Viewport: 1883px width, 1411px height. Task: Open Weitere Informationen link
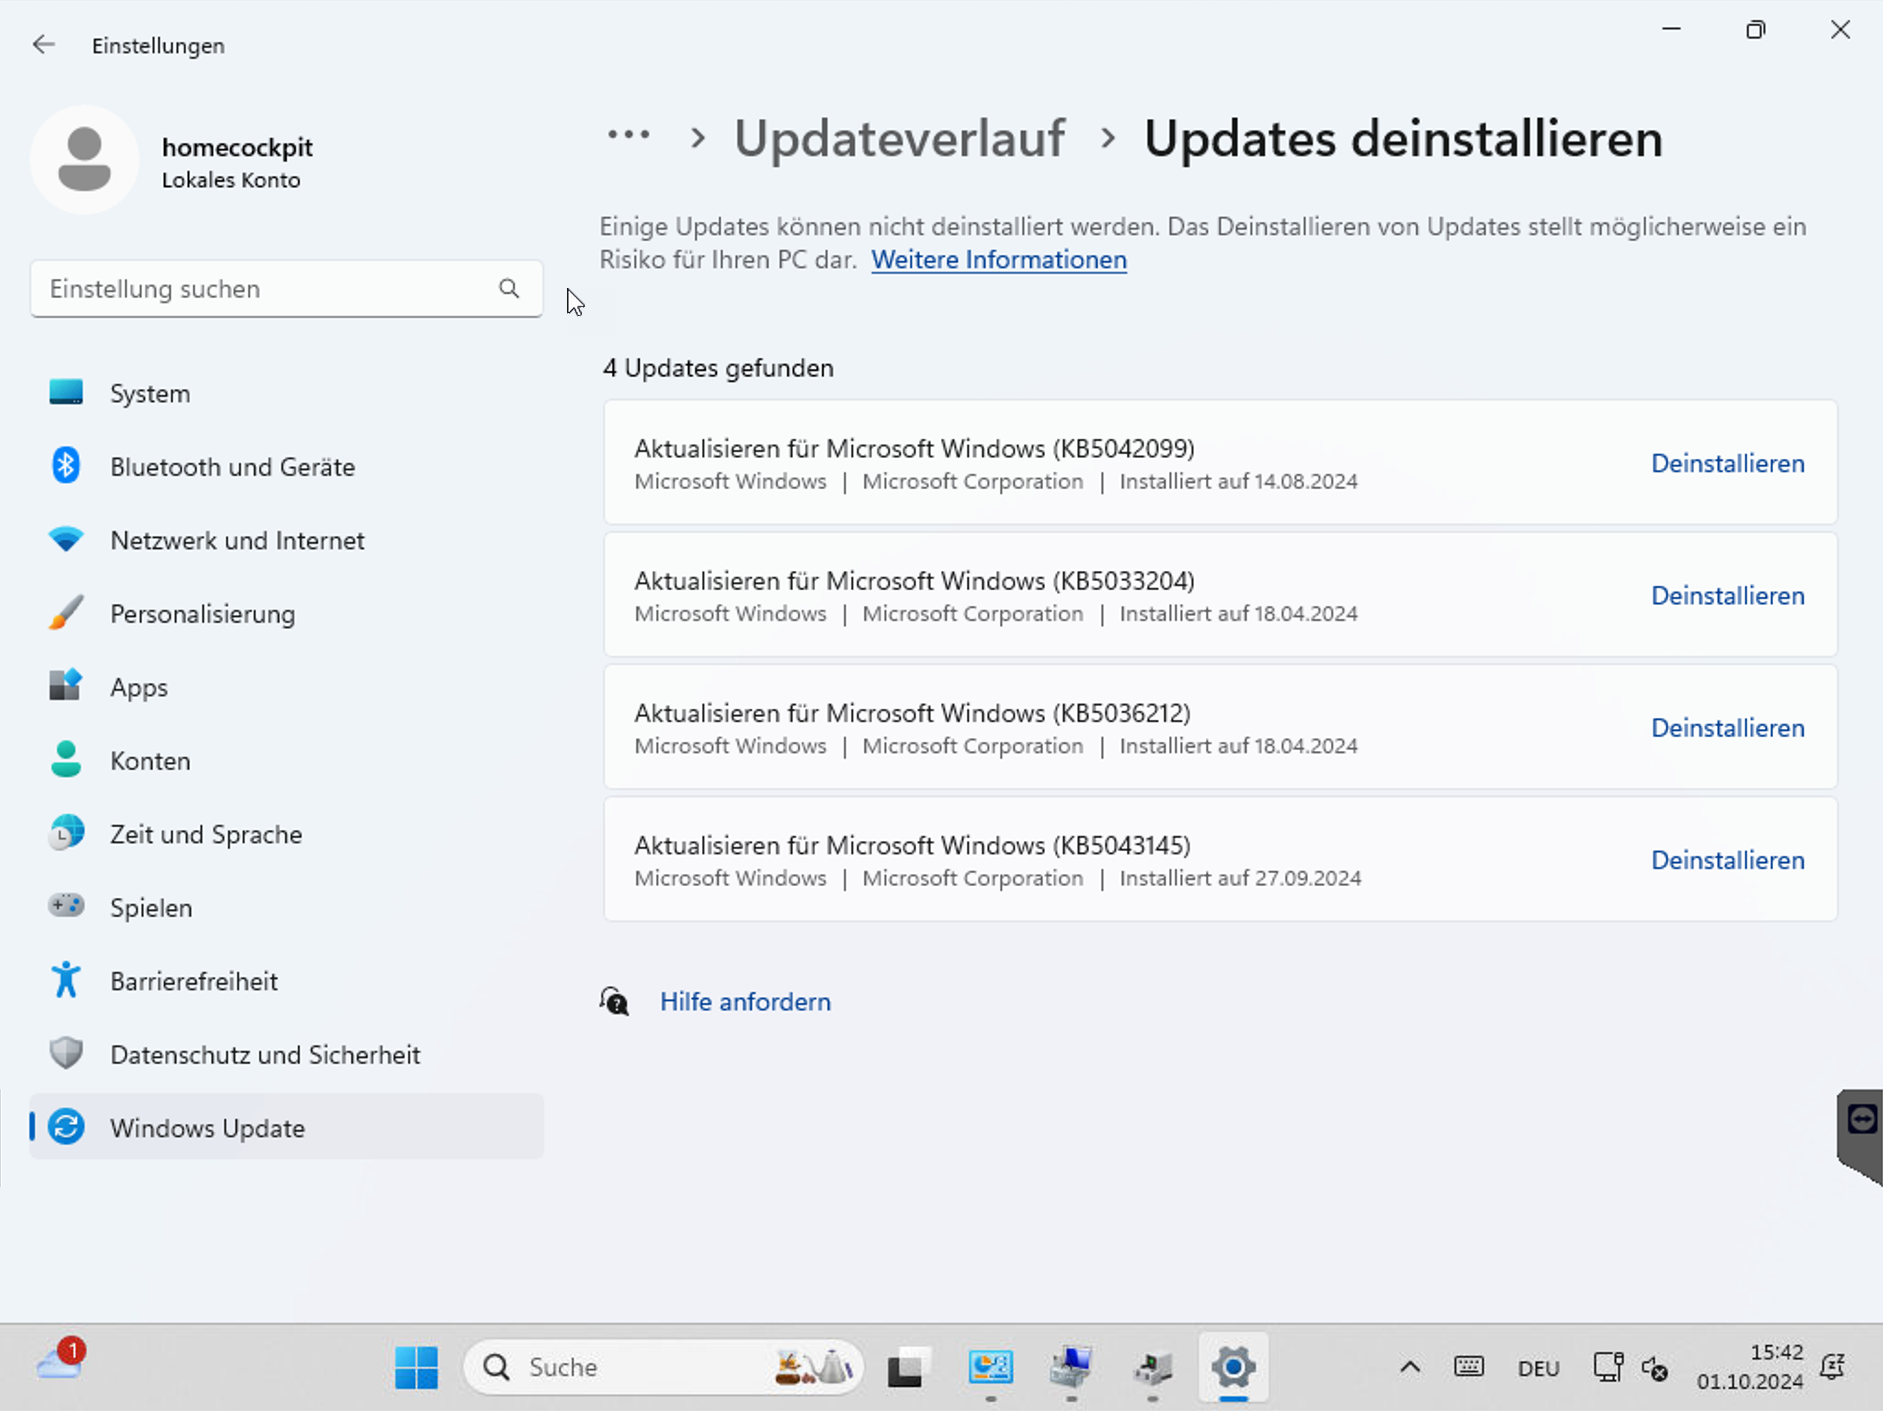coord(998,260)
